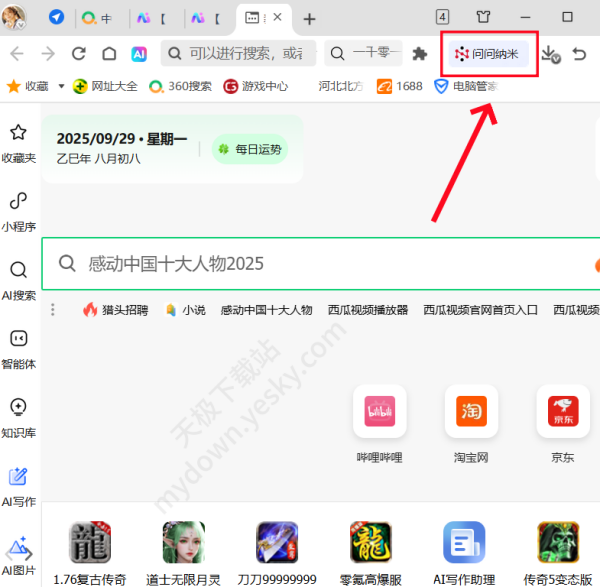
Task: Focus the main page search box
Action: [320, 263]
